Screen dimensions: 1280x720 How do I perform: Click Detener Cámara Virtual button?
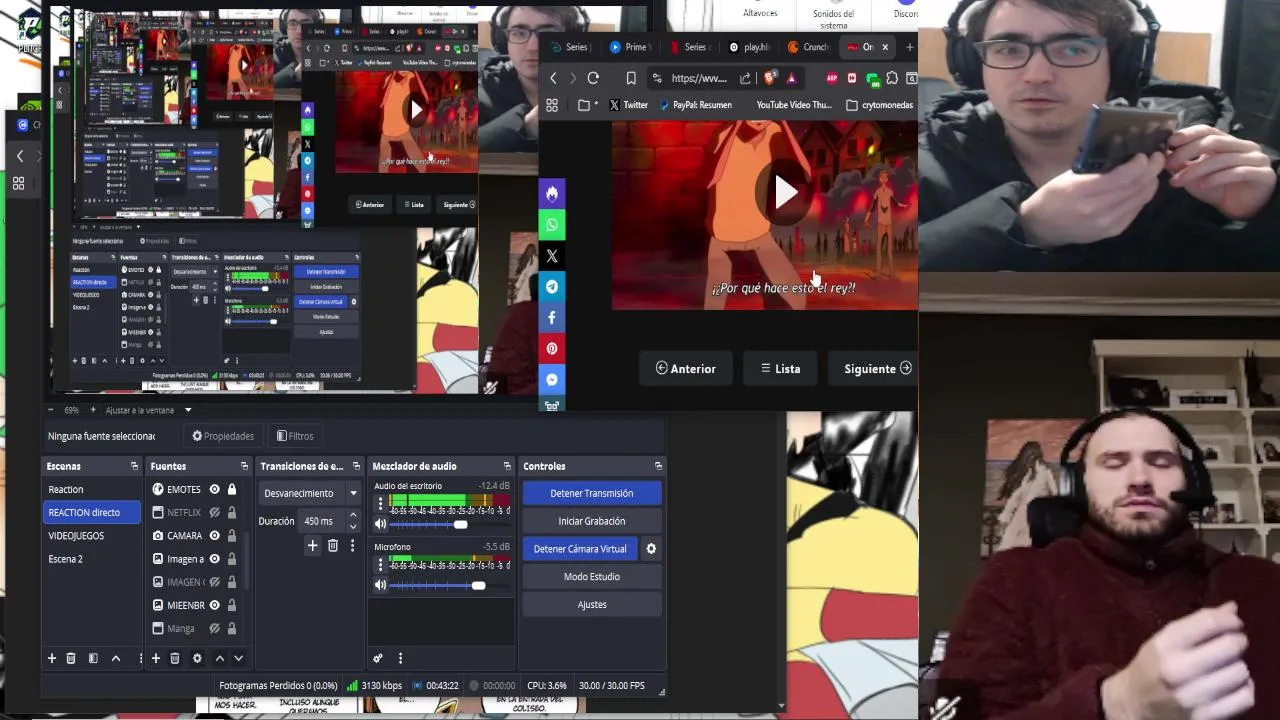pyautogui.click(x=580, y=548)
